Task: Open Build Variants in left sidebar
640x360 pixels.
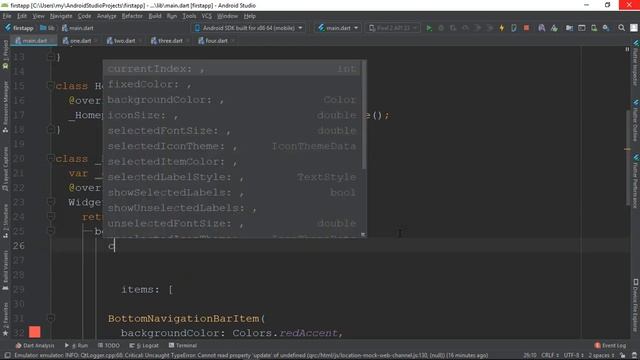Action: coord(5,269)
